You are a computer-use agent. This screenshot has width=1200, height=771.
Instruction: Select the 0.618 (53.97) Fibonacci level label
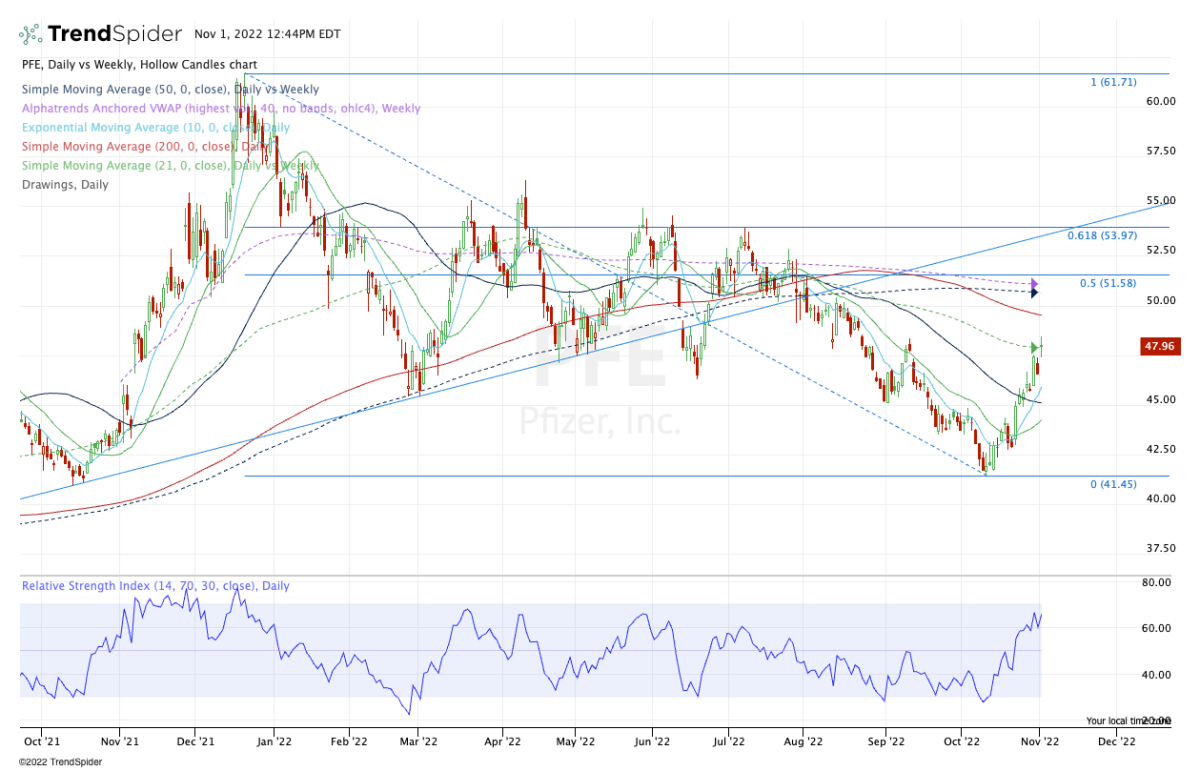[1101, 235]
